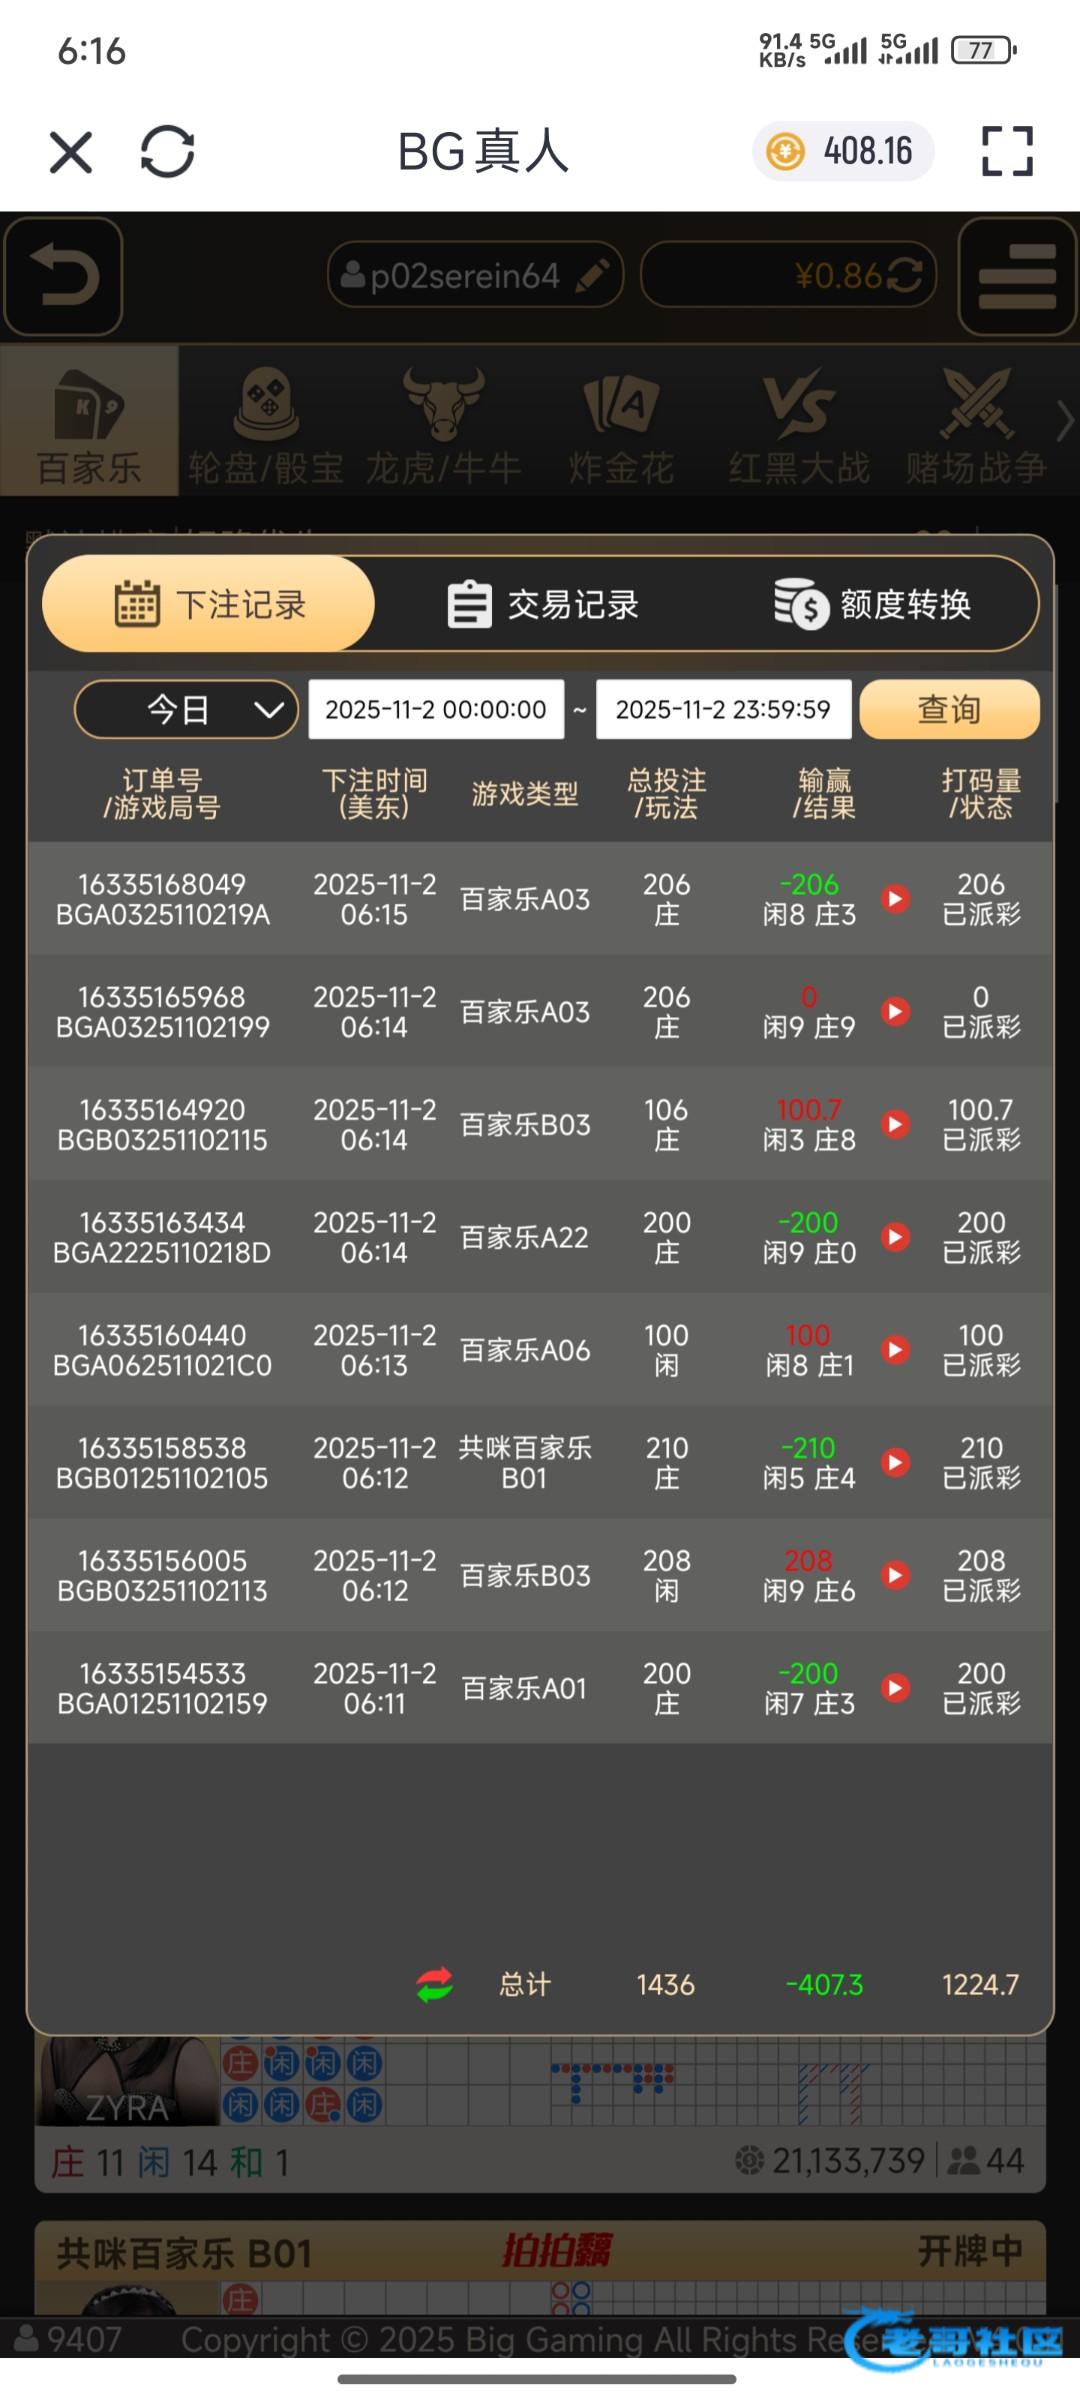Tap the 408.16 coin balance
Image resolution: width=1080 pixels, height=2400 pixels.
click(x=843, y=152)
